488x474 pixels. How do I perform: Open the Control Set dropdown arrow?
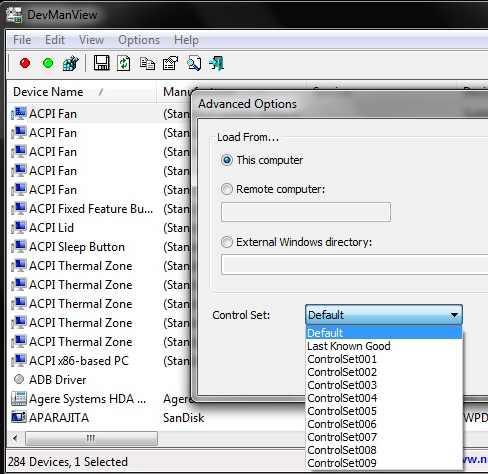(454, 314)
